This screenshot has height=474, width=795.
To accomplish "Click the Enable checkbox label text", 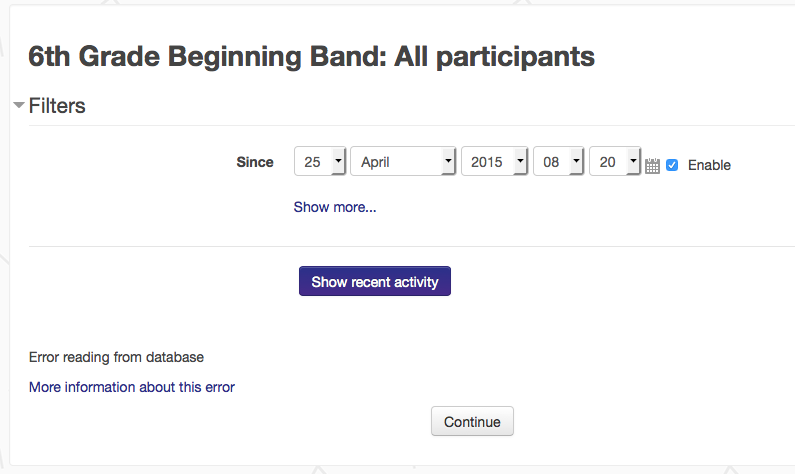I will [x=709, y=165].
